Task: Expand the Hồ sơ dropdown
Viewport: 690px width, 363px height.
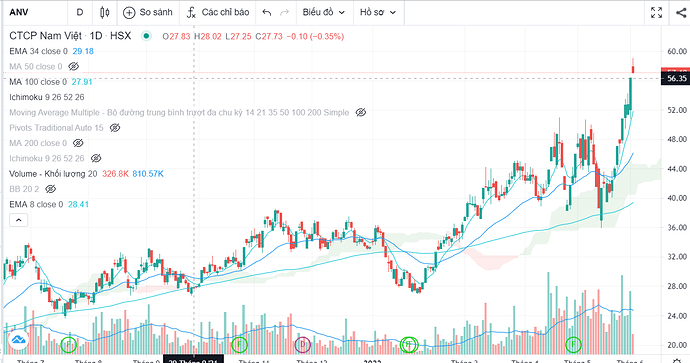Action: click(x=378, y=12)
